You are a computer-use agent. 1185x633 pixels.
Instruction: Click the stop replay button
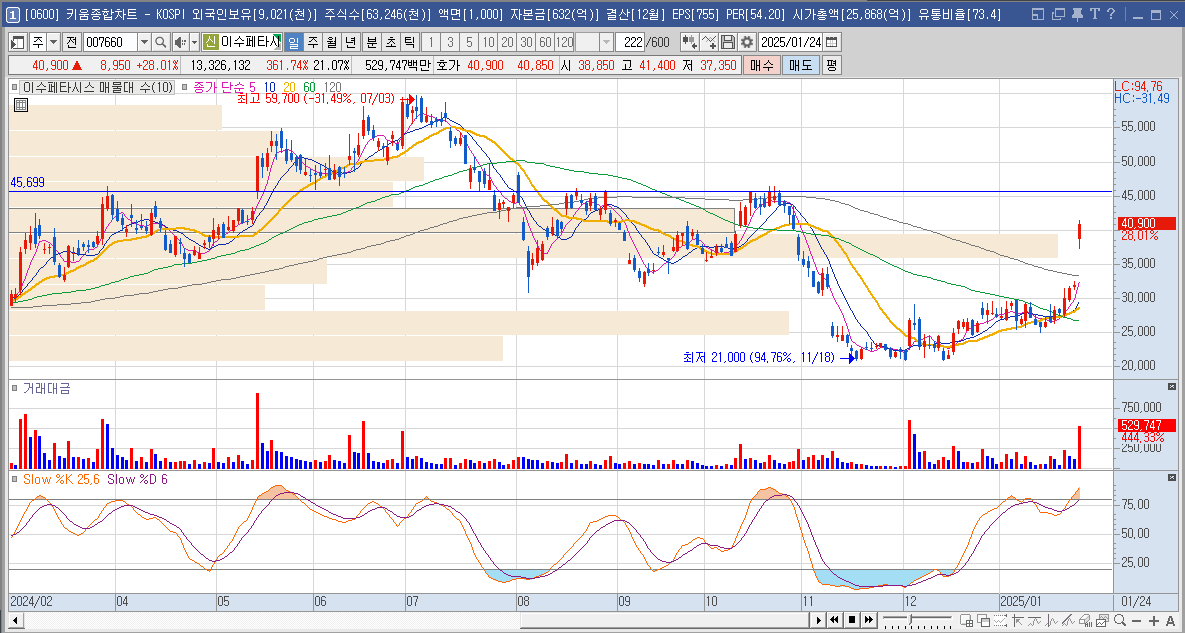(x=852, y=621)
